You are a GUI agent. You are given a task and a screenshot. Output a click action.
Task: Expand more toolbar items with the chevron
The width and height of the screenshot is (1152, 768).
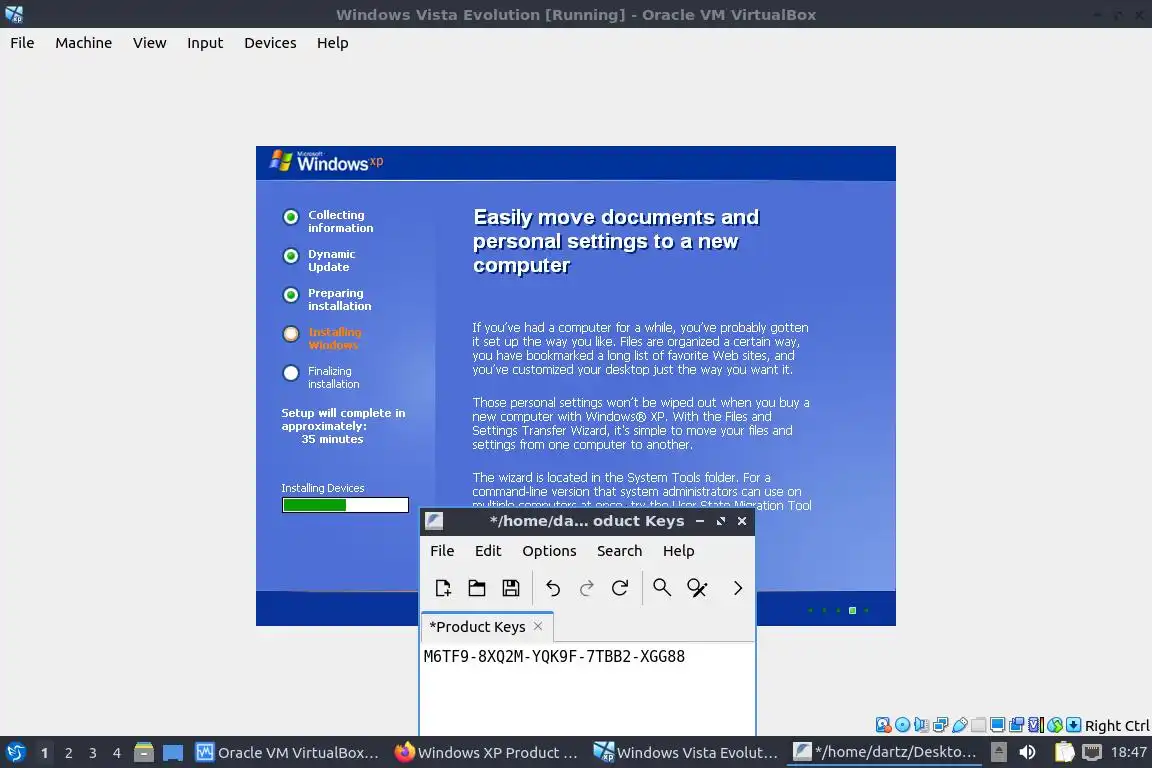[738, 588]
